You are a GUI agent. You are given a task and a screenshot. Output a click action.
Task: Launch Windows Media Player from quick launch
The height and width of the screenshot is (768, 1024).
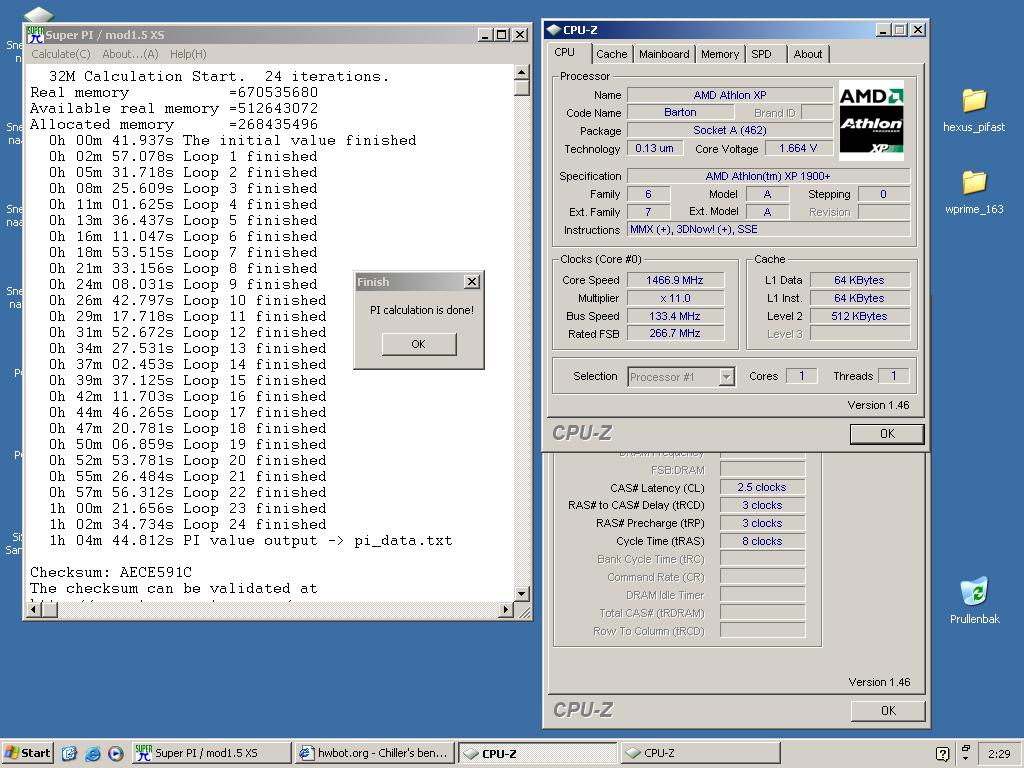coord(116,753)
